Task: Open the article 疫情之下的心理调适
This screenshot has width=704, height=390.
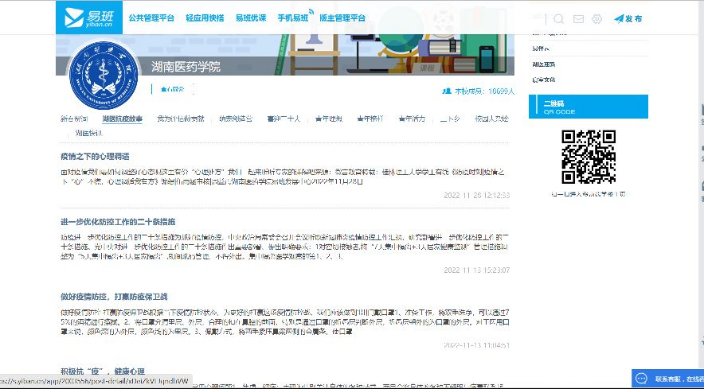Action: tap(95, 156)
